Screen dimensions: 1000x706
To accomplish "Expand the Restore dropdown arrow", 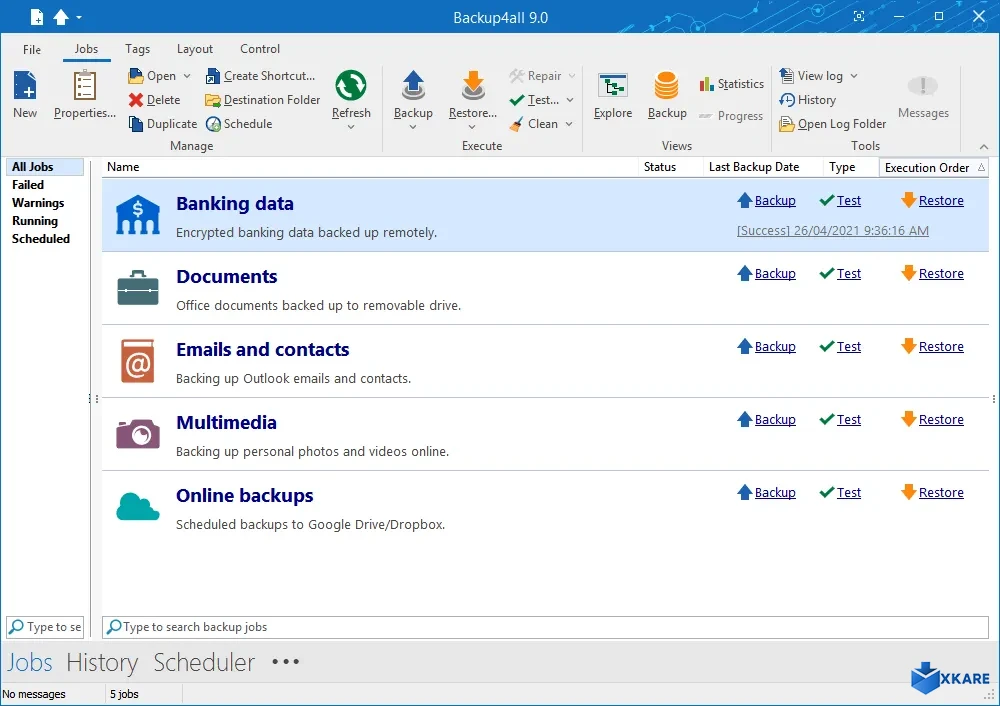I will pos(473,127).
